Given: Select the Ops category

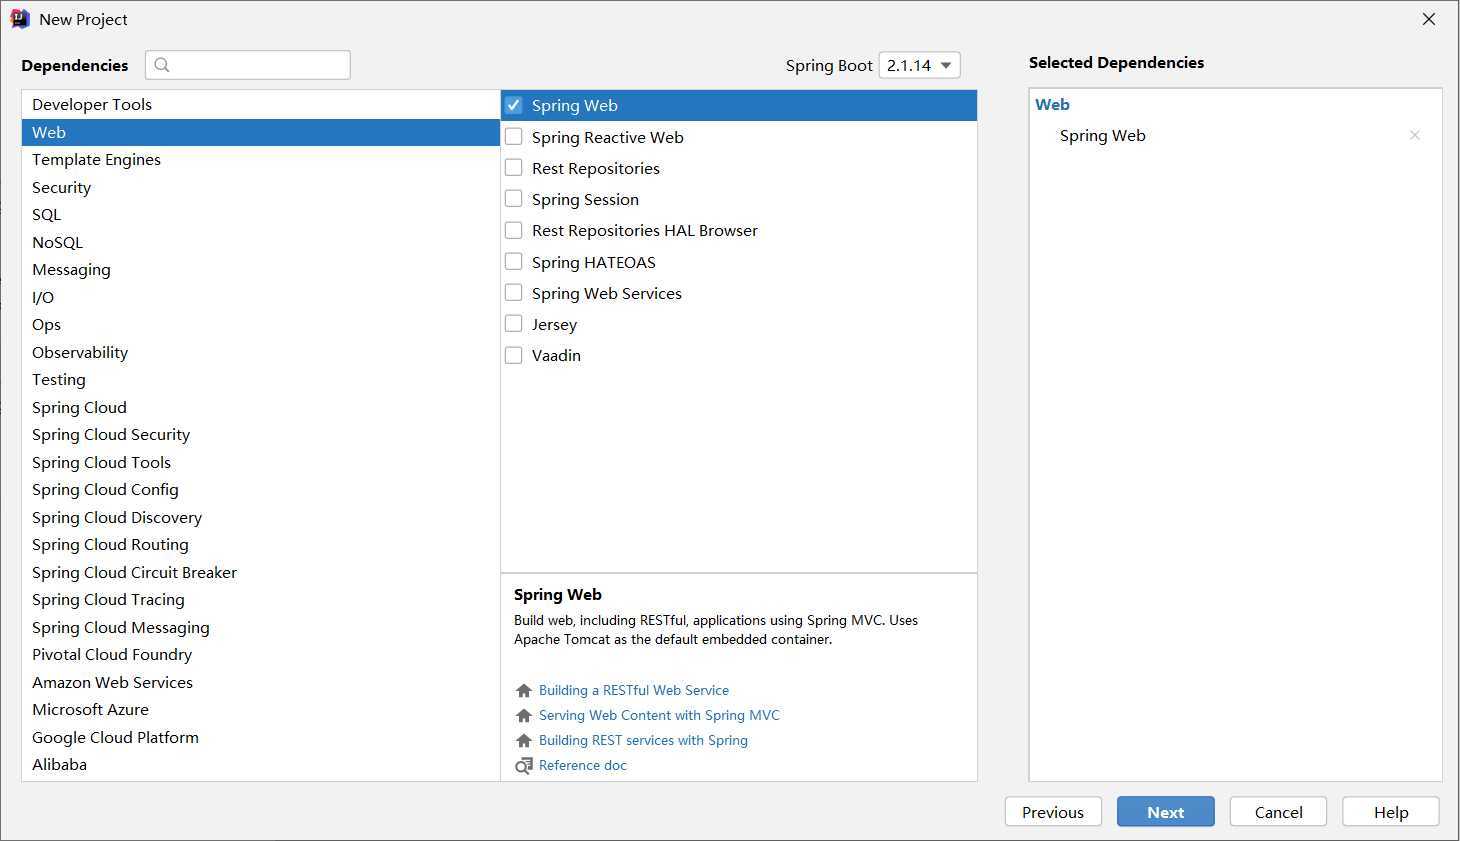Looking at the screenshot, I should pos(260,324).
